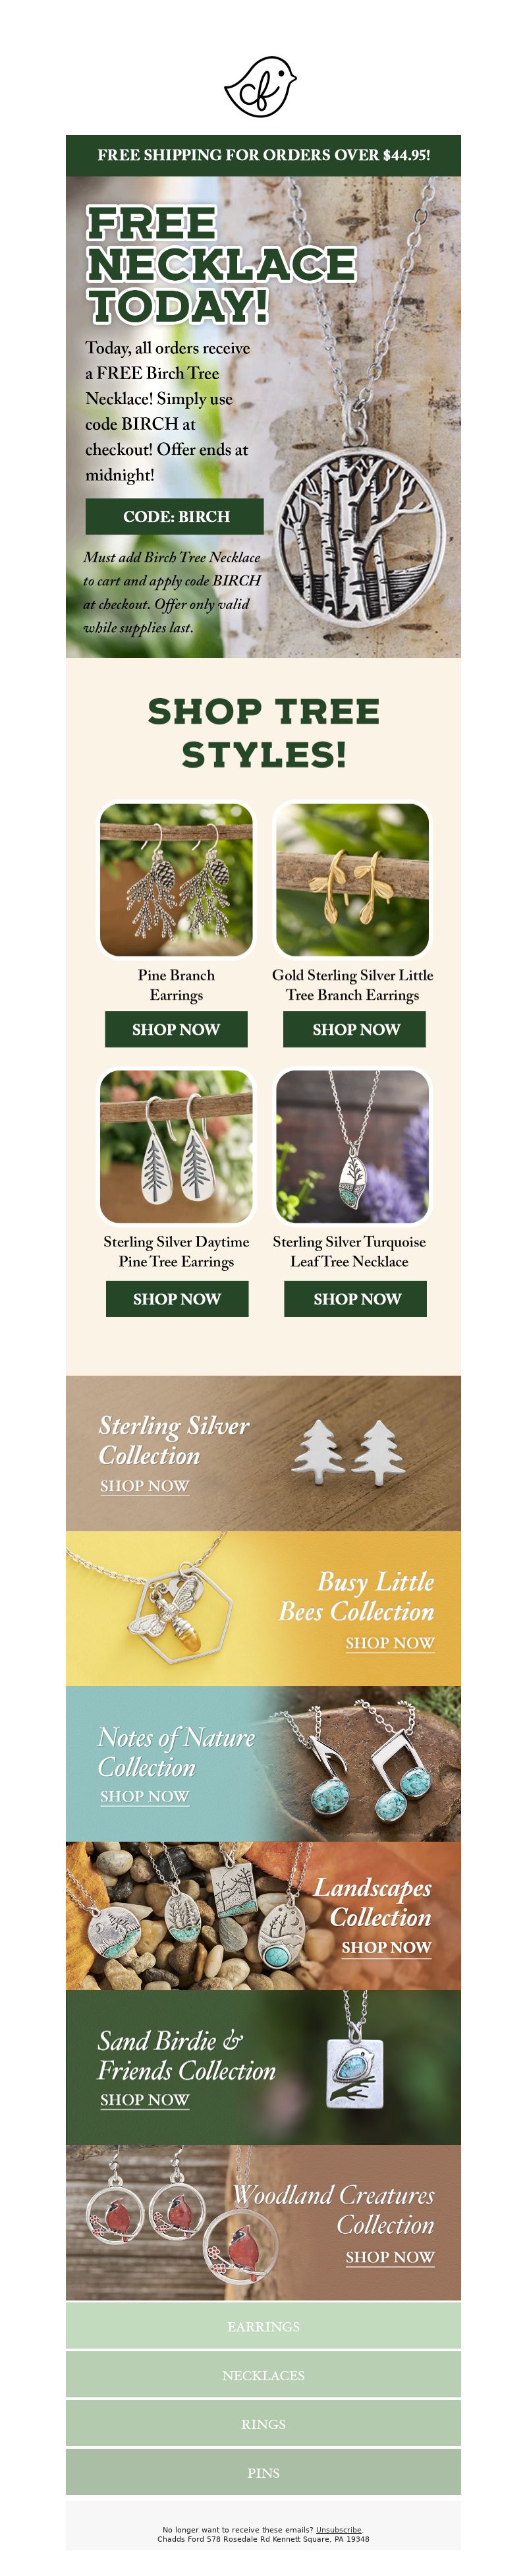Open Woodland Creatures Collection shop link
Screen dimensions: 527x2576
(x=390, y=2257)
